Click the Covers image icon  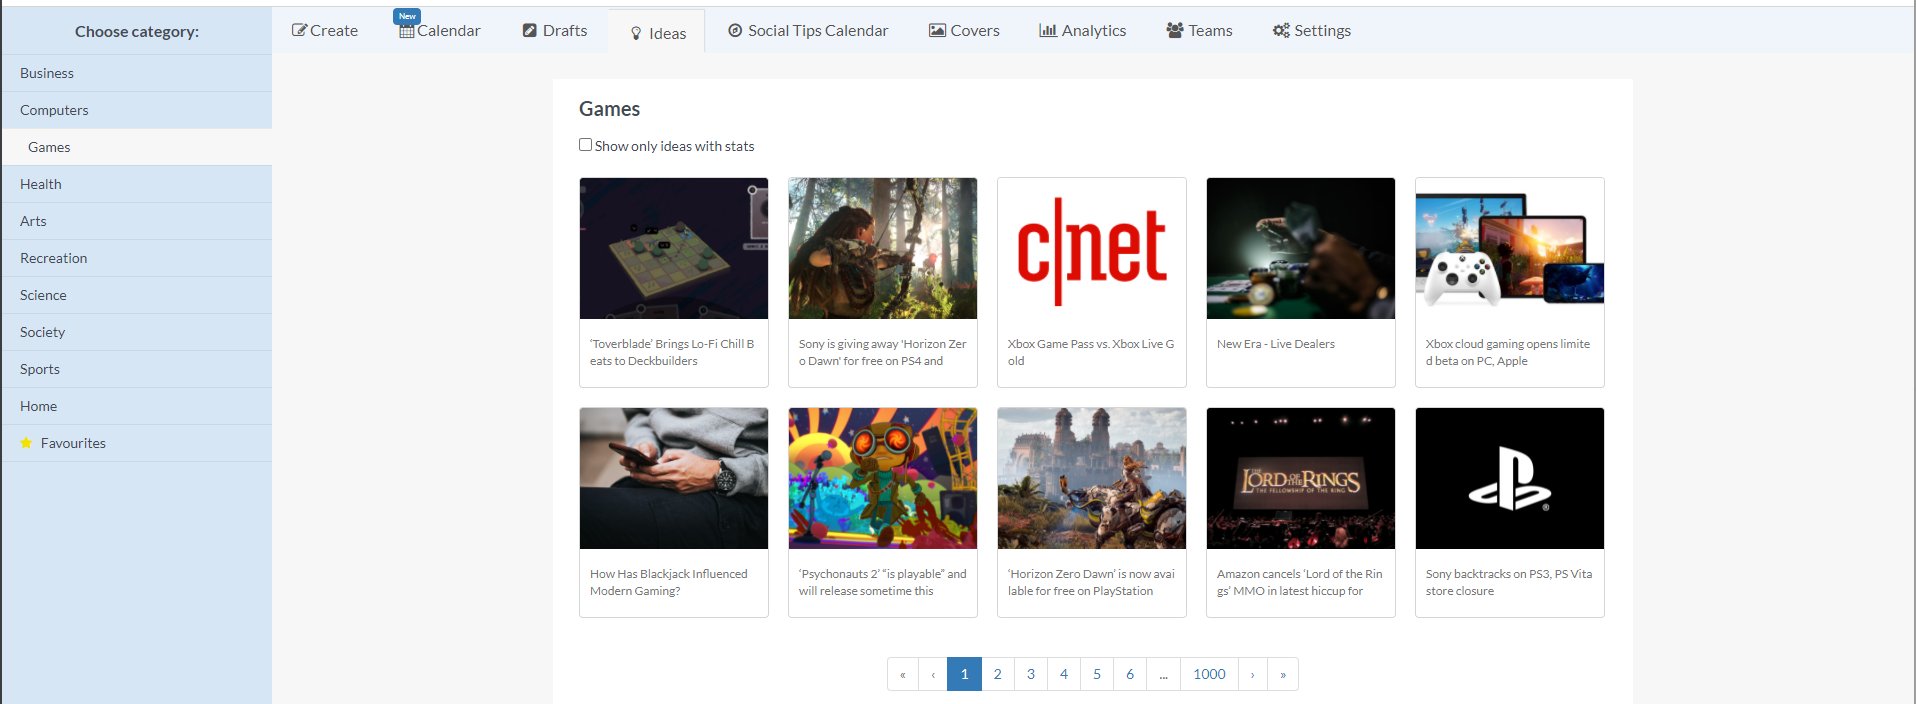tap(937, 31)
